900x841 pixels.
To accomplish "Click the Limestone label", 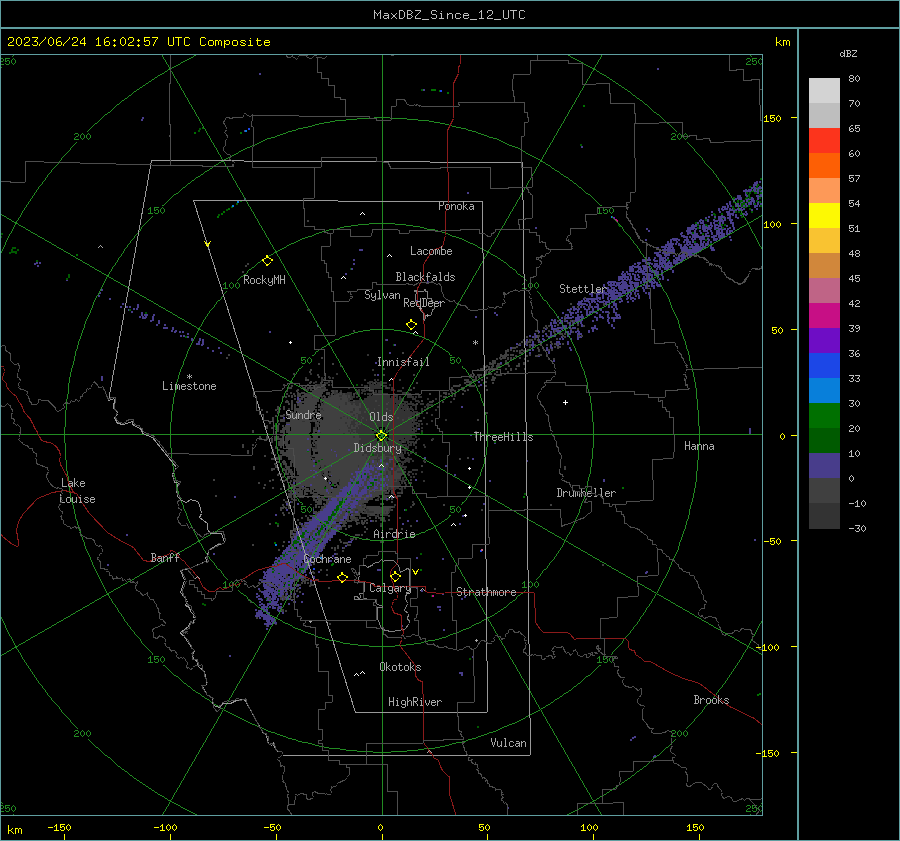I will pyautogui.click(x=189, y=386).
